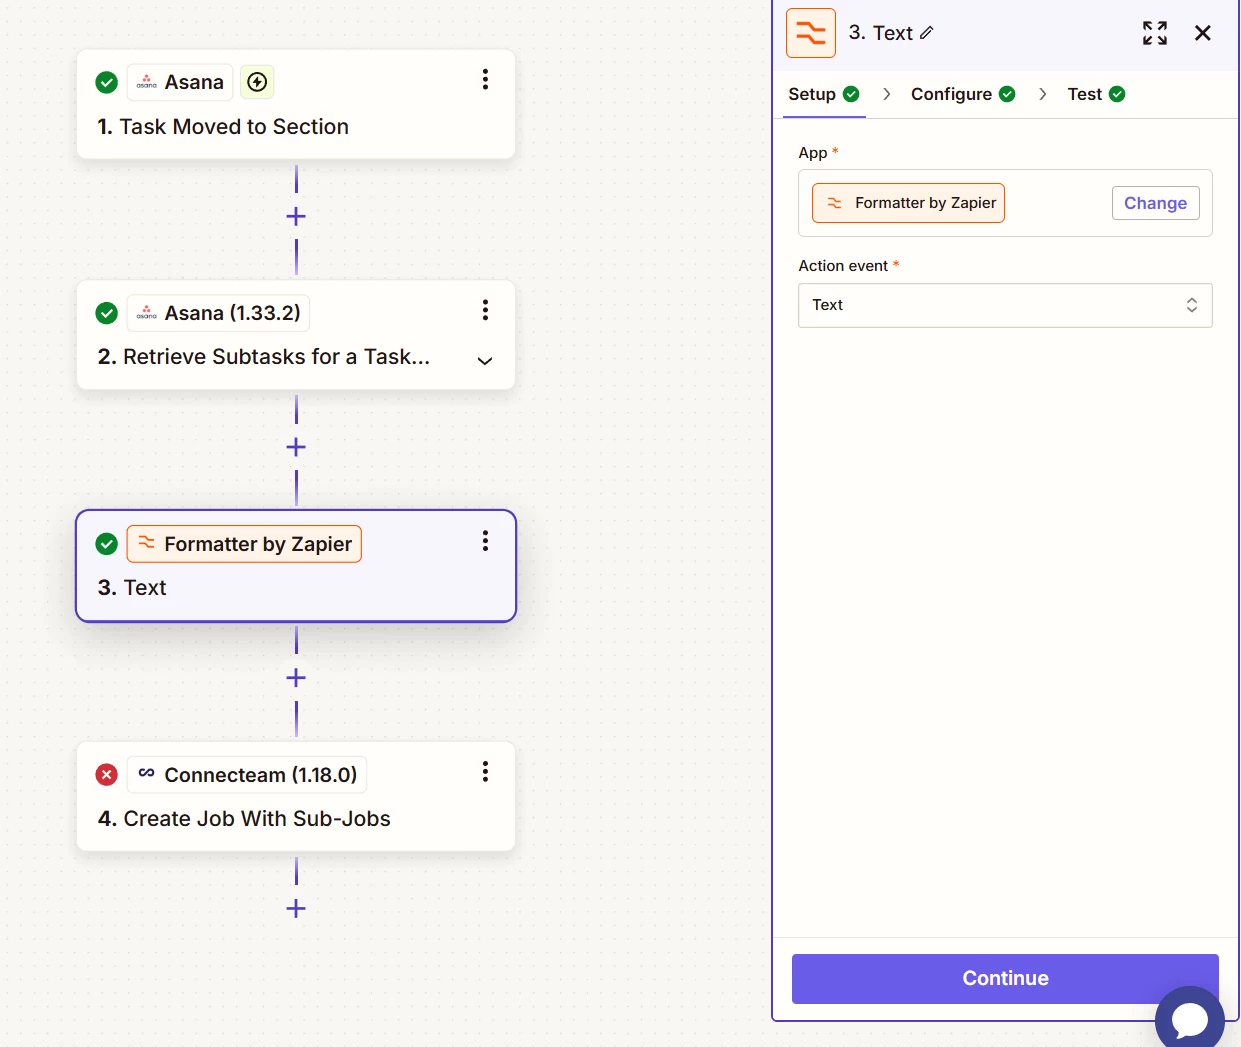Open the three-dot menu on Formatter step 3
The image size is (1241, 1047).
485,541
